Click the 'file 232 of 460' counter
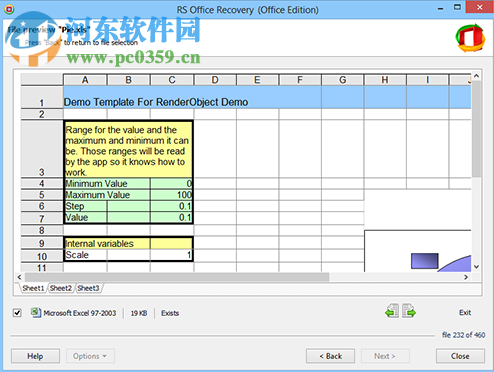 coord(463,335)
